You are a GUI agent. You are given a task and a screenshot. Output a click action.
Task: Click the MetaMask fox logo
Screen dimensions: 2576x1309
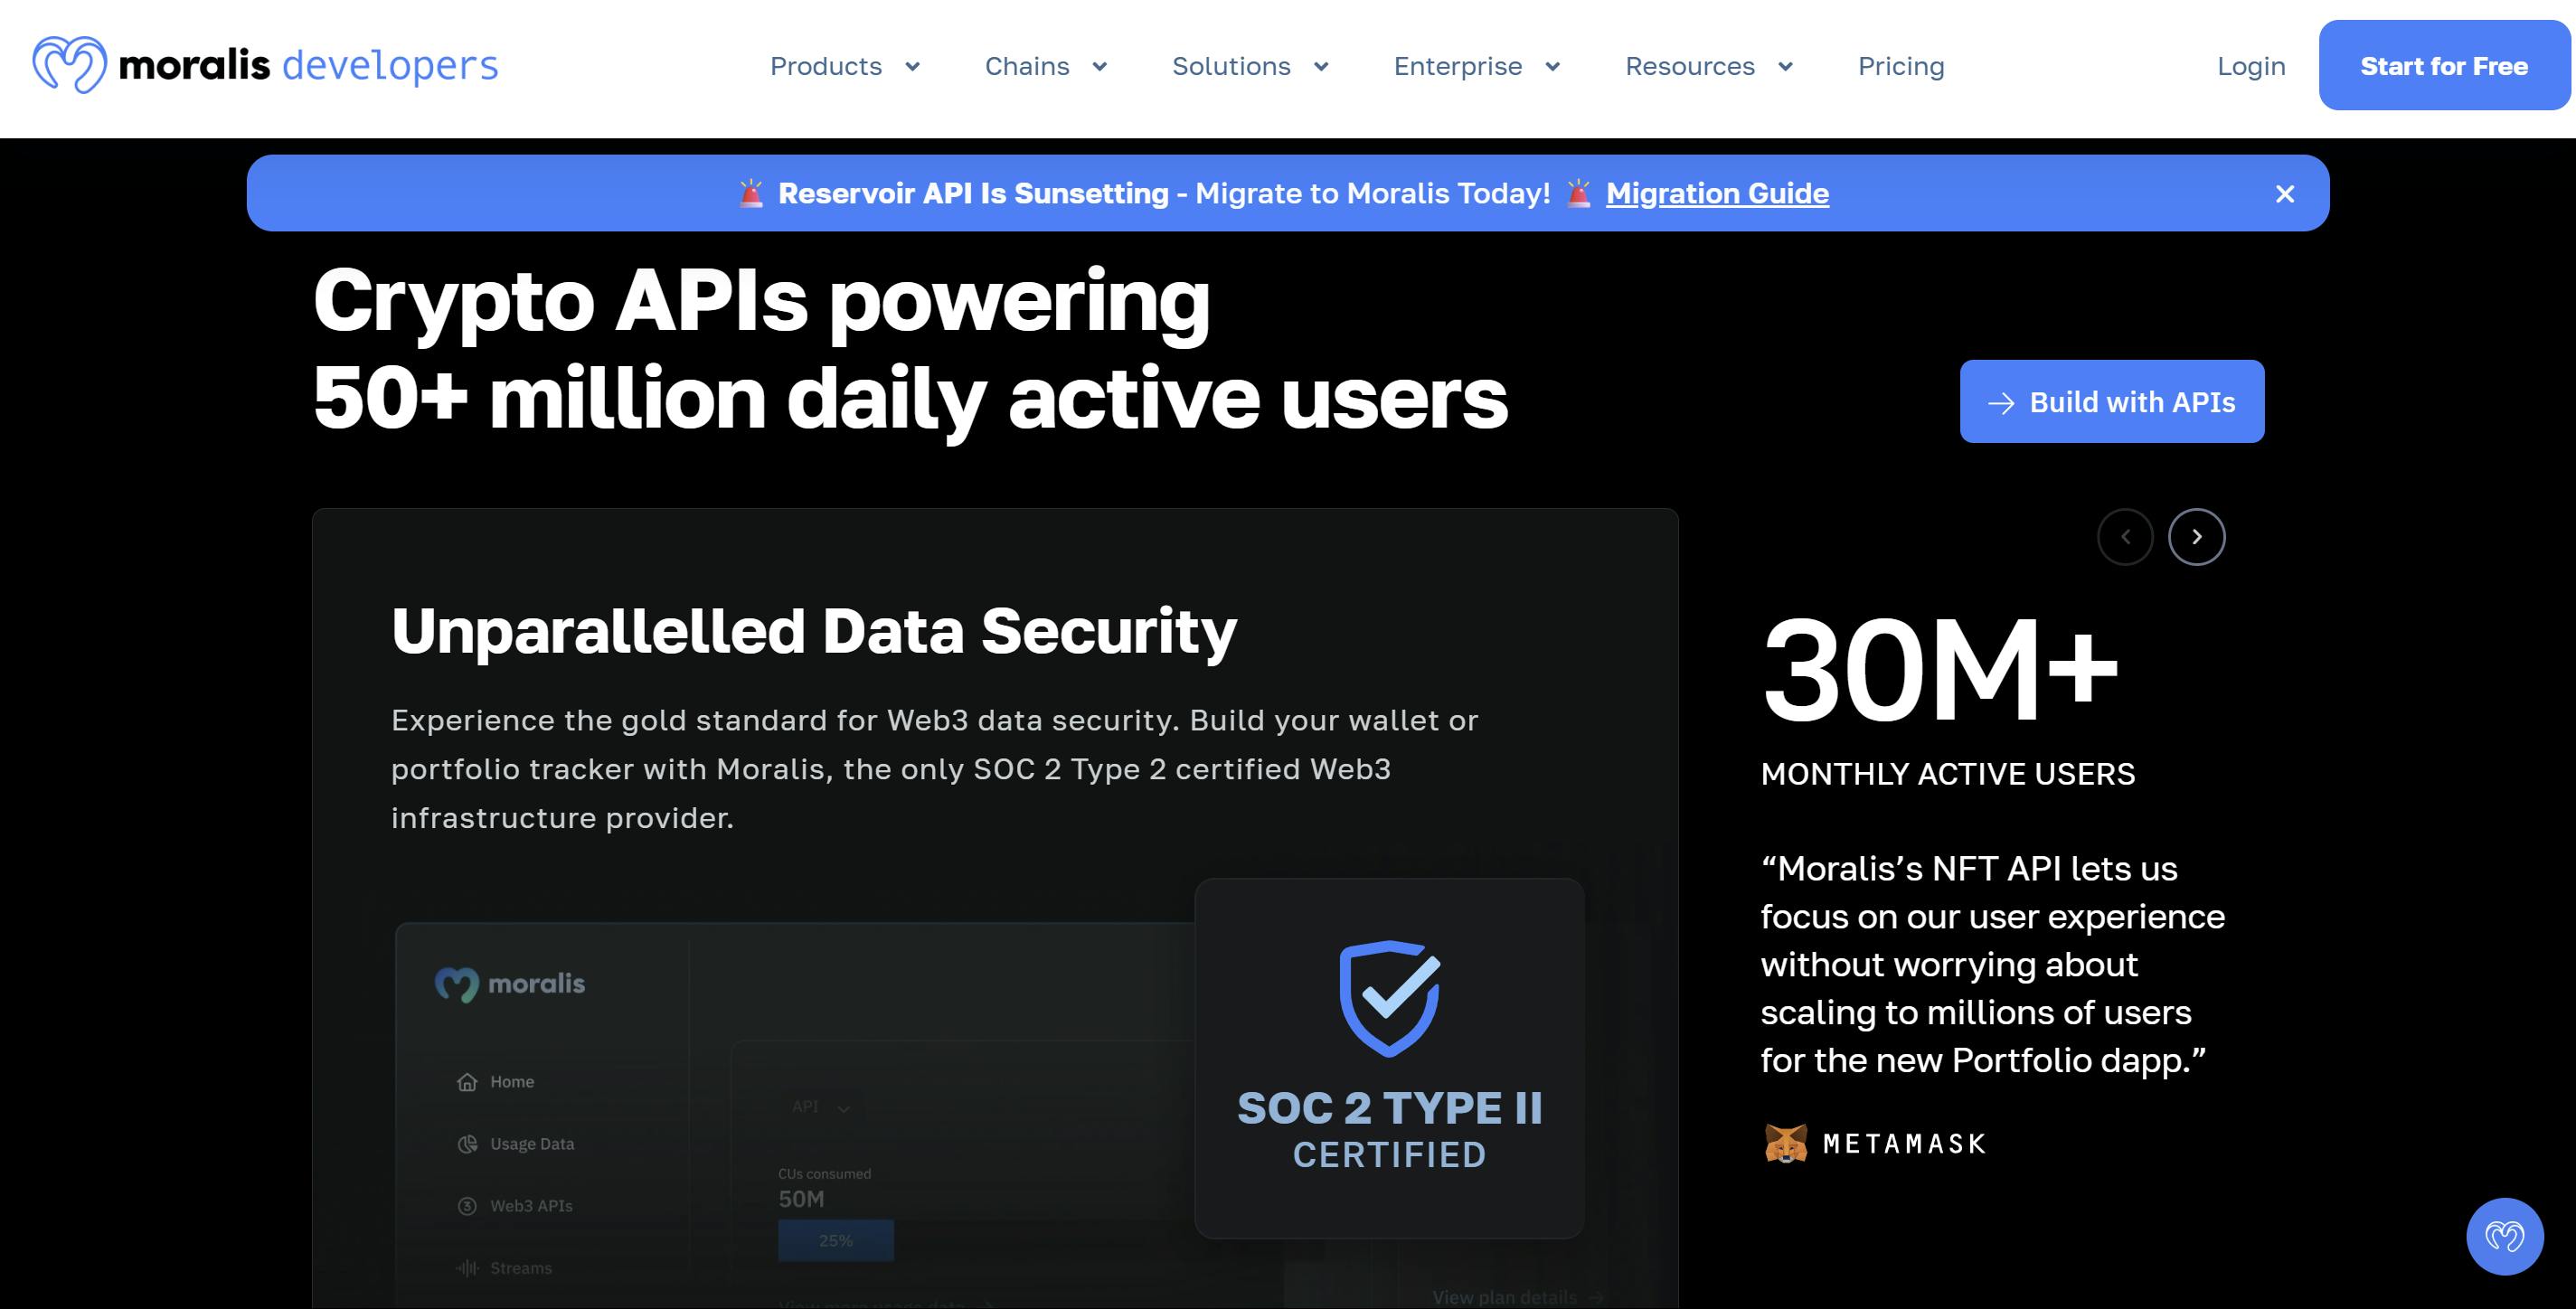(1785, 1143)
